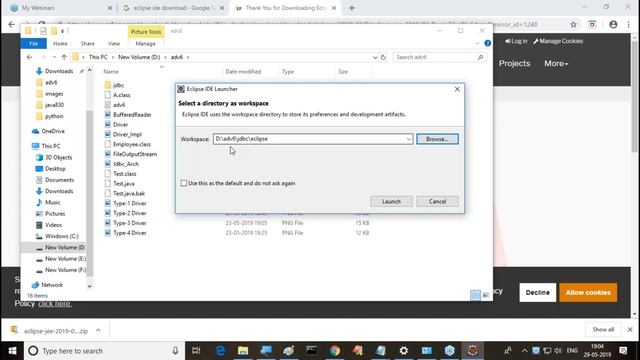
Task: Enable 'Use this as the default' checkbox
Action: pyautogui.click(x=184, y=183)
